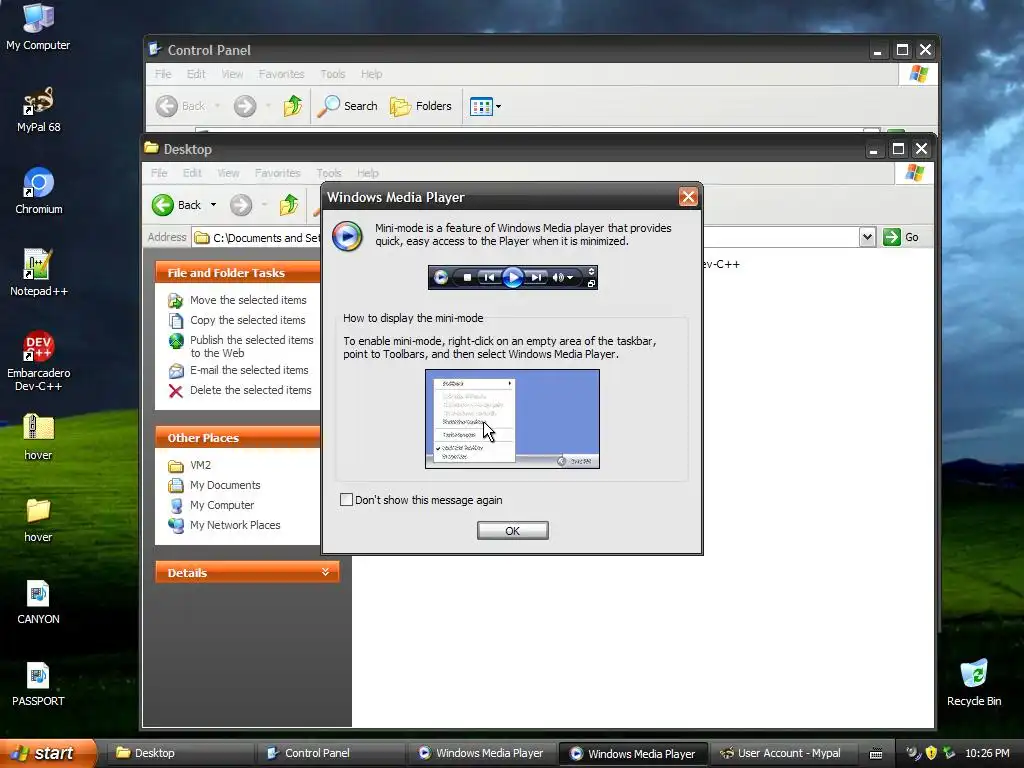Image resolution: width=1024 pixels, height=768 pixels.
Task: Open My Documents under Other Places
Action: (x=225, y=485)
